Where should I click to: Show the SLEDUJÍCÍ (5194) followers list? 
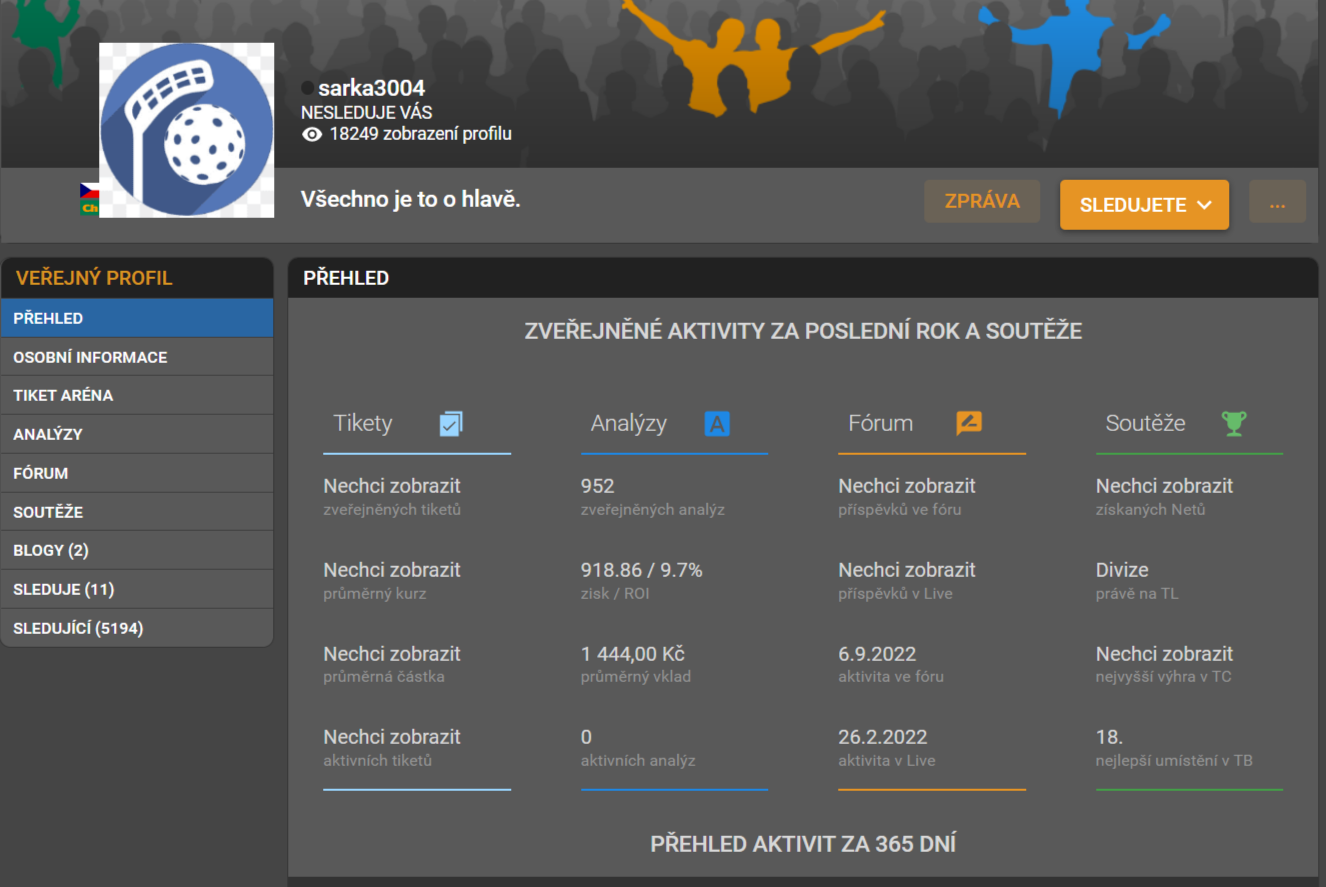(137, 628)
